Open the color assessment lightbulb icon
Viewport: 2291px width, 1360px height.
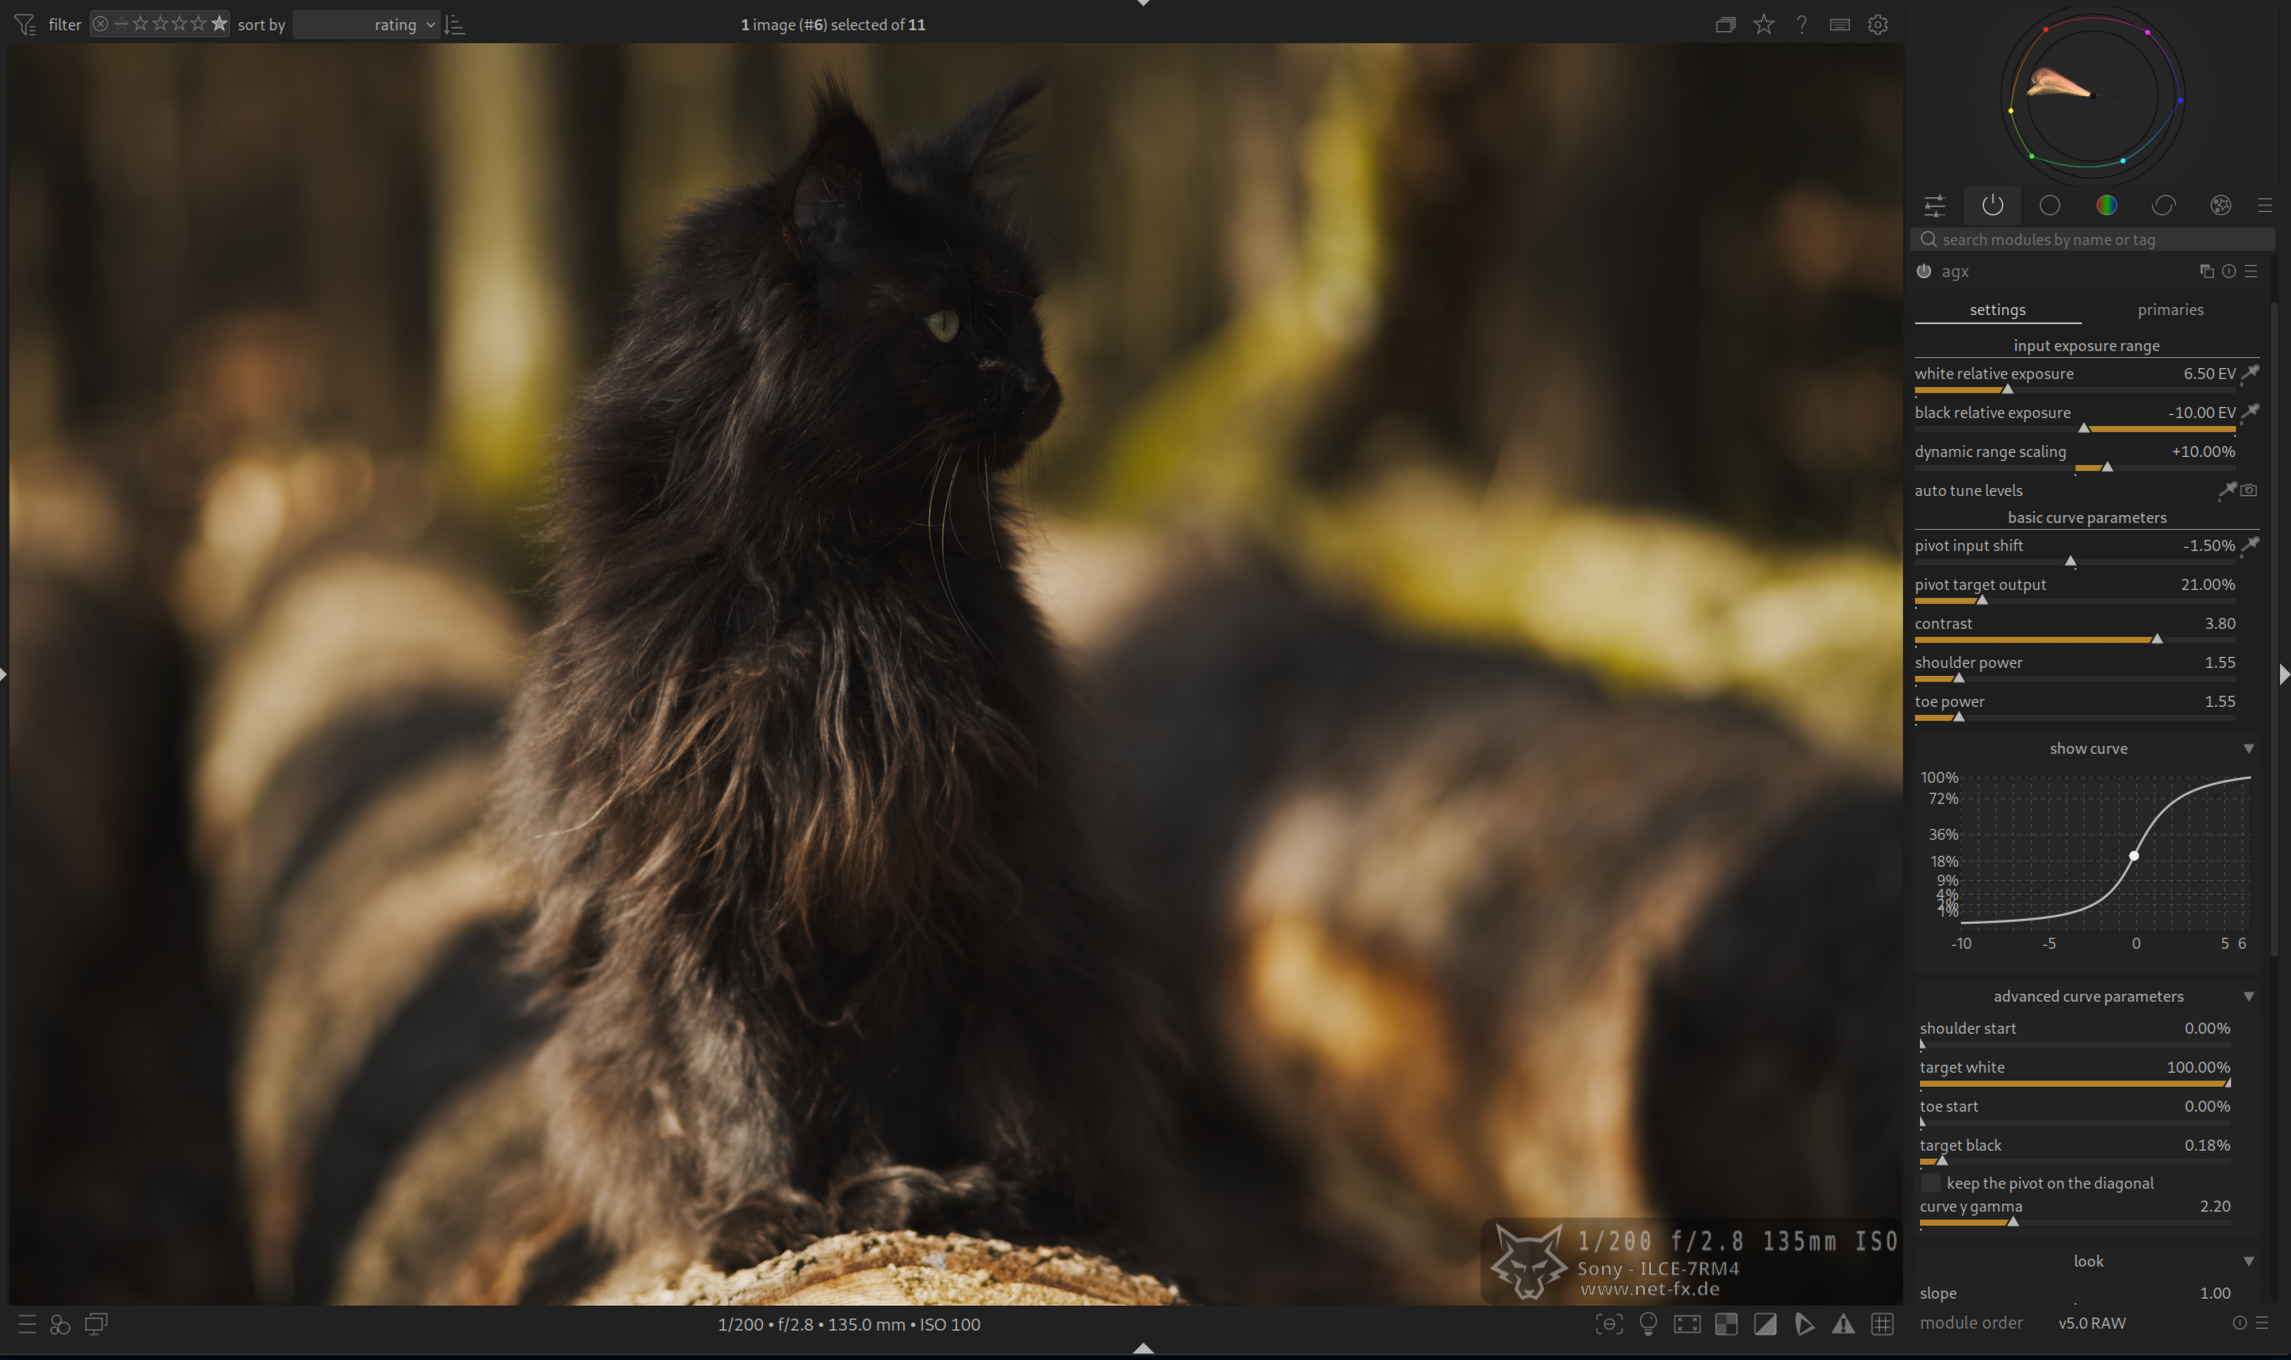pos(1648,1324)
